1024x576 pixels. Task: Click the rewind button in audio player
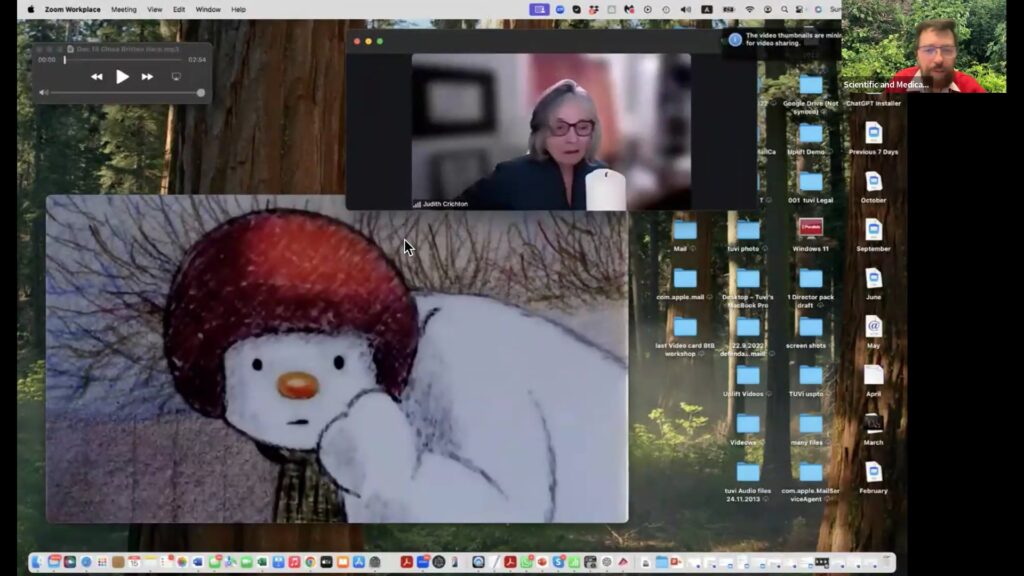[x=97, y=76]
